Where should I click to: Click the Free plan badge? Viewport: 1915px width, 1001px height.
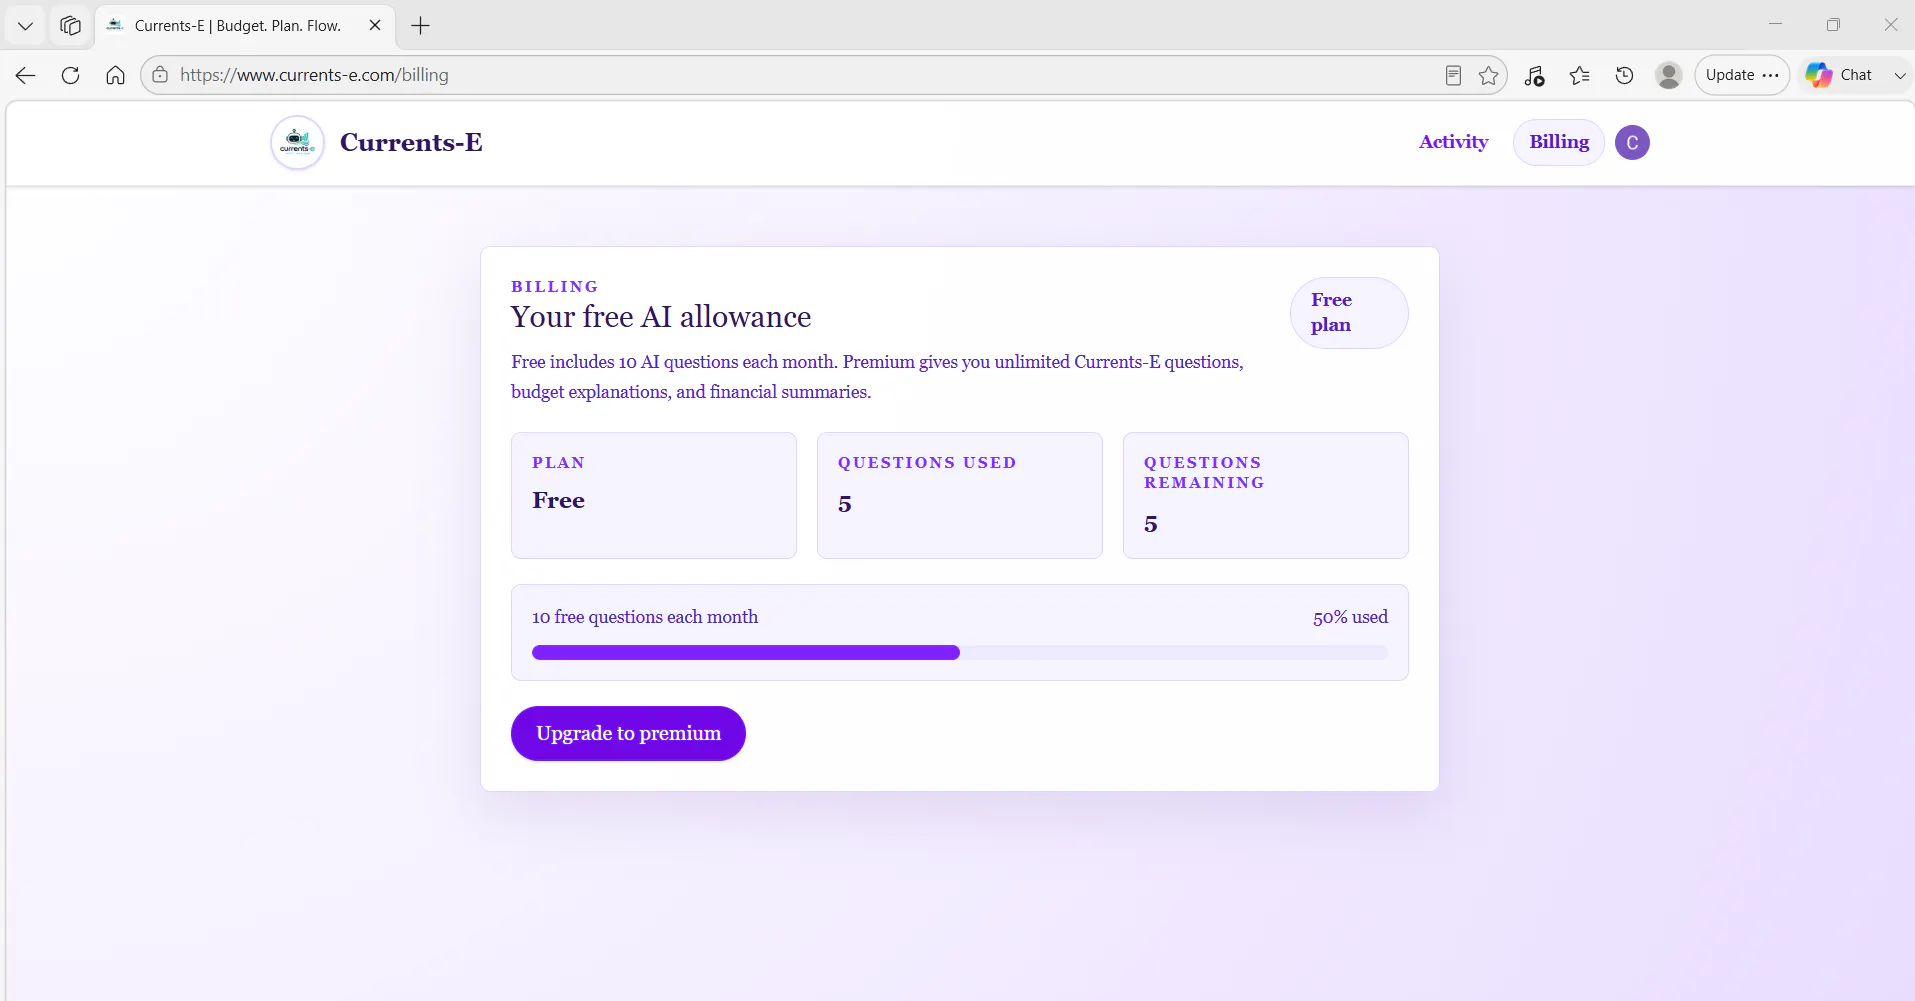(1349, 313)
